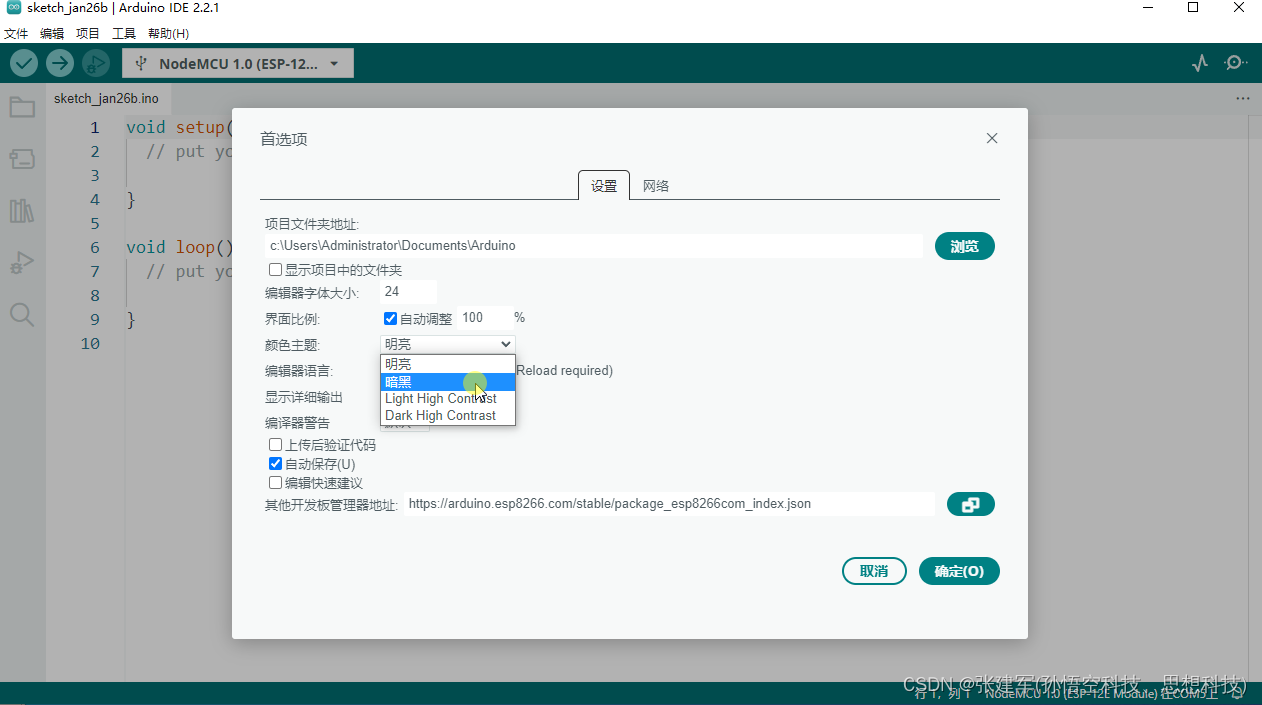Click the 浏览 browse button

(965, 246)
